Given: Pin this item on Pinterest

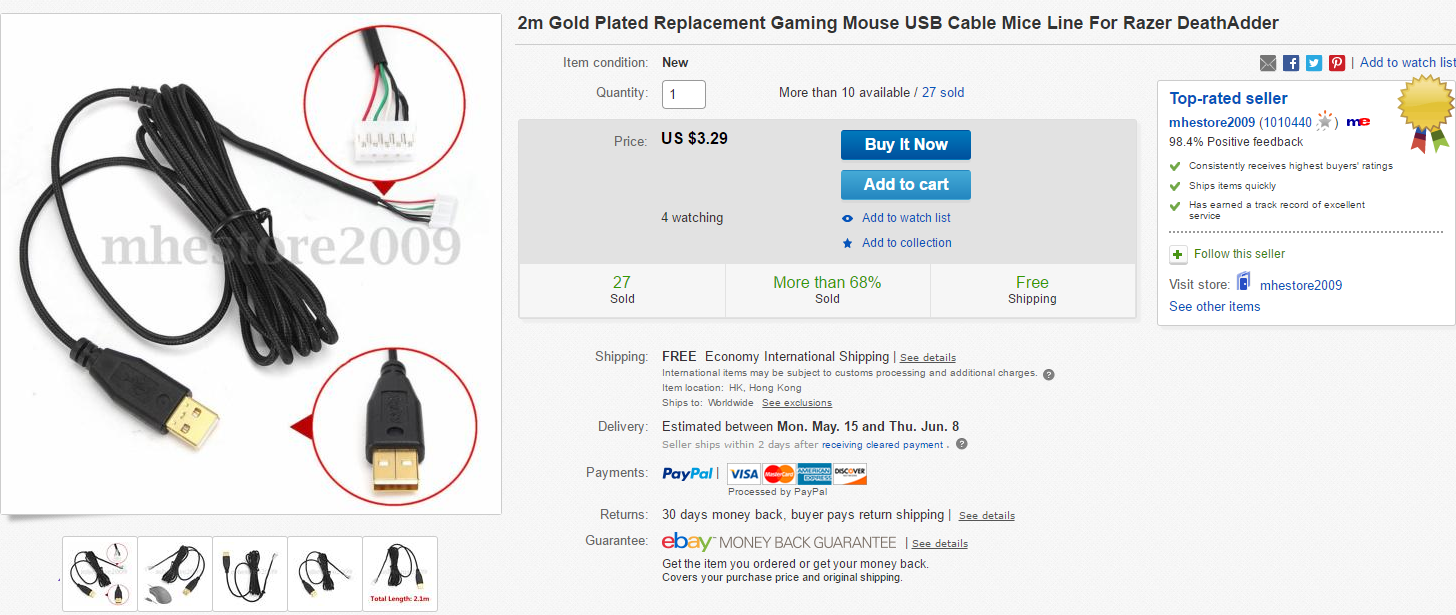Looking at the screenshot, I should [x=1337, y=63].
